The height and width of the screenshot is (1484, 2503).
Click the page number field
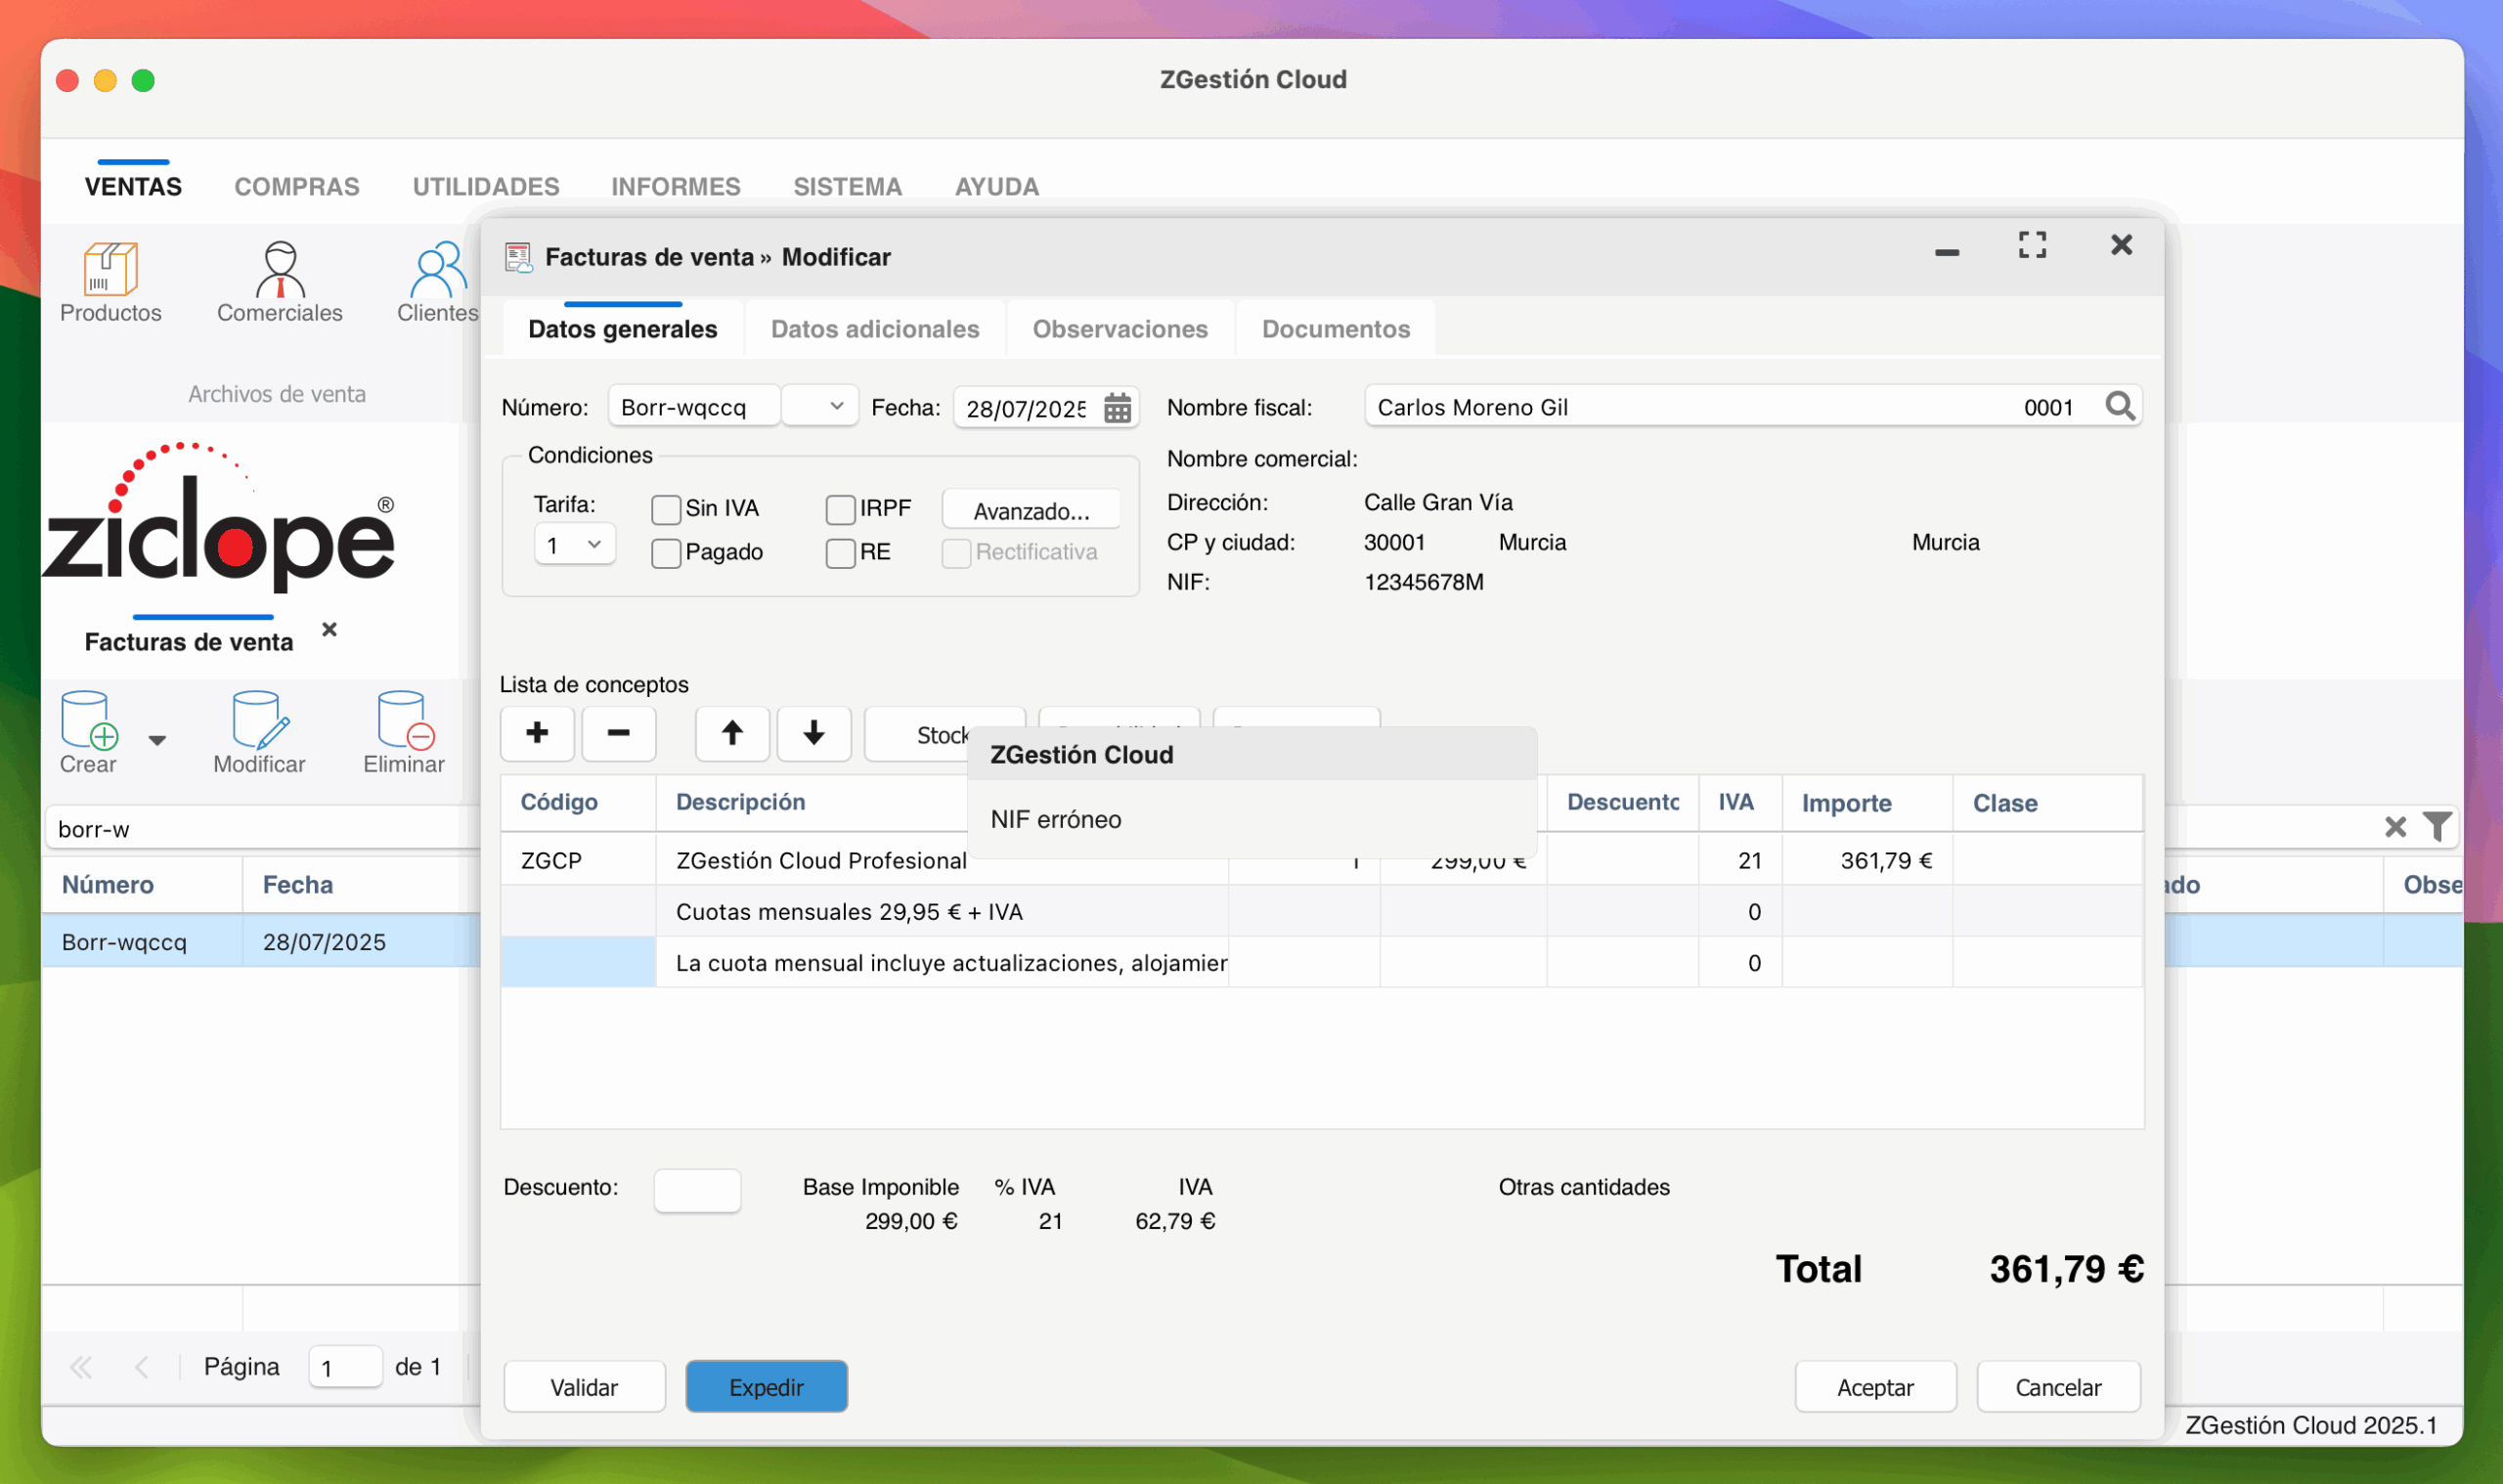pos(345,1367)
